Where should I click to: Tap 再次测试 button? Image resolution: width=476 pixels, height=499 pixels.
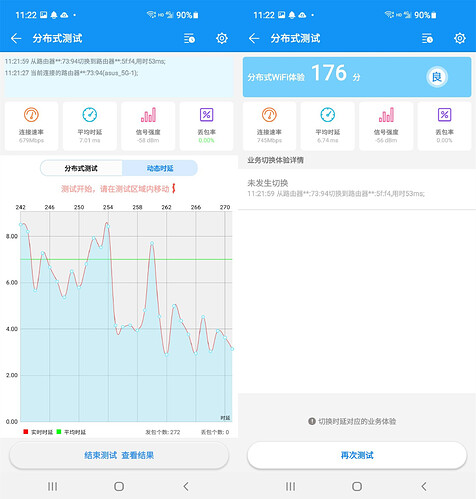coord(357,455)
